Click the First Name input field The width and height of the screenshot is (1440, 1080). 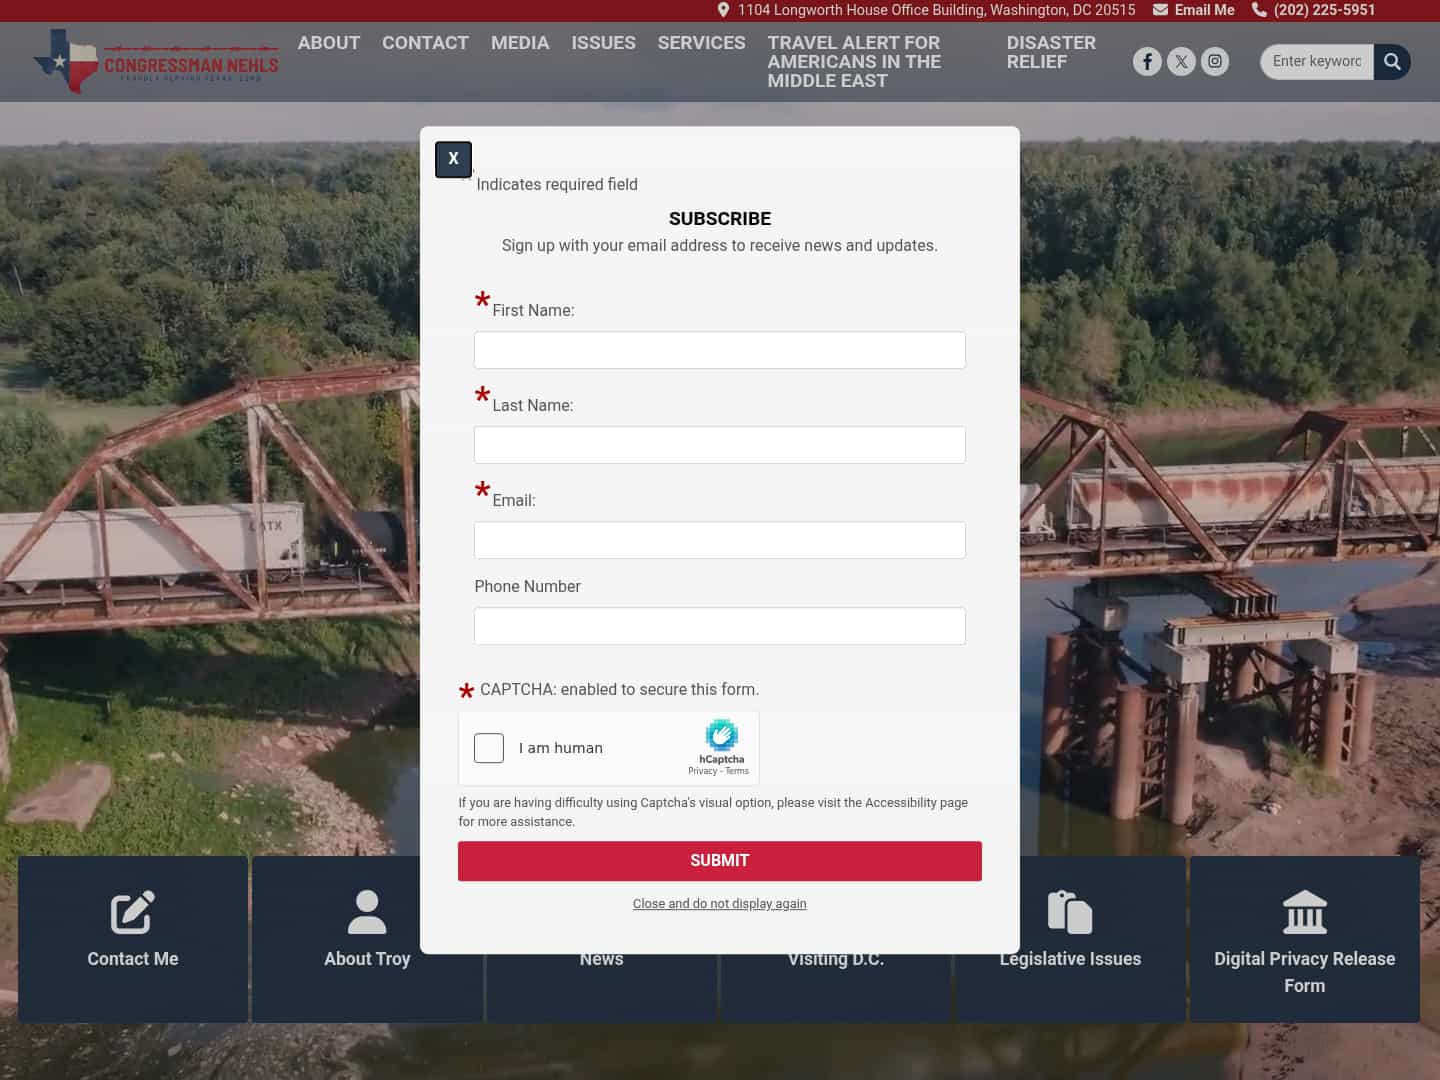pos(720,350)
